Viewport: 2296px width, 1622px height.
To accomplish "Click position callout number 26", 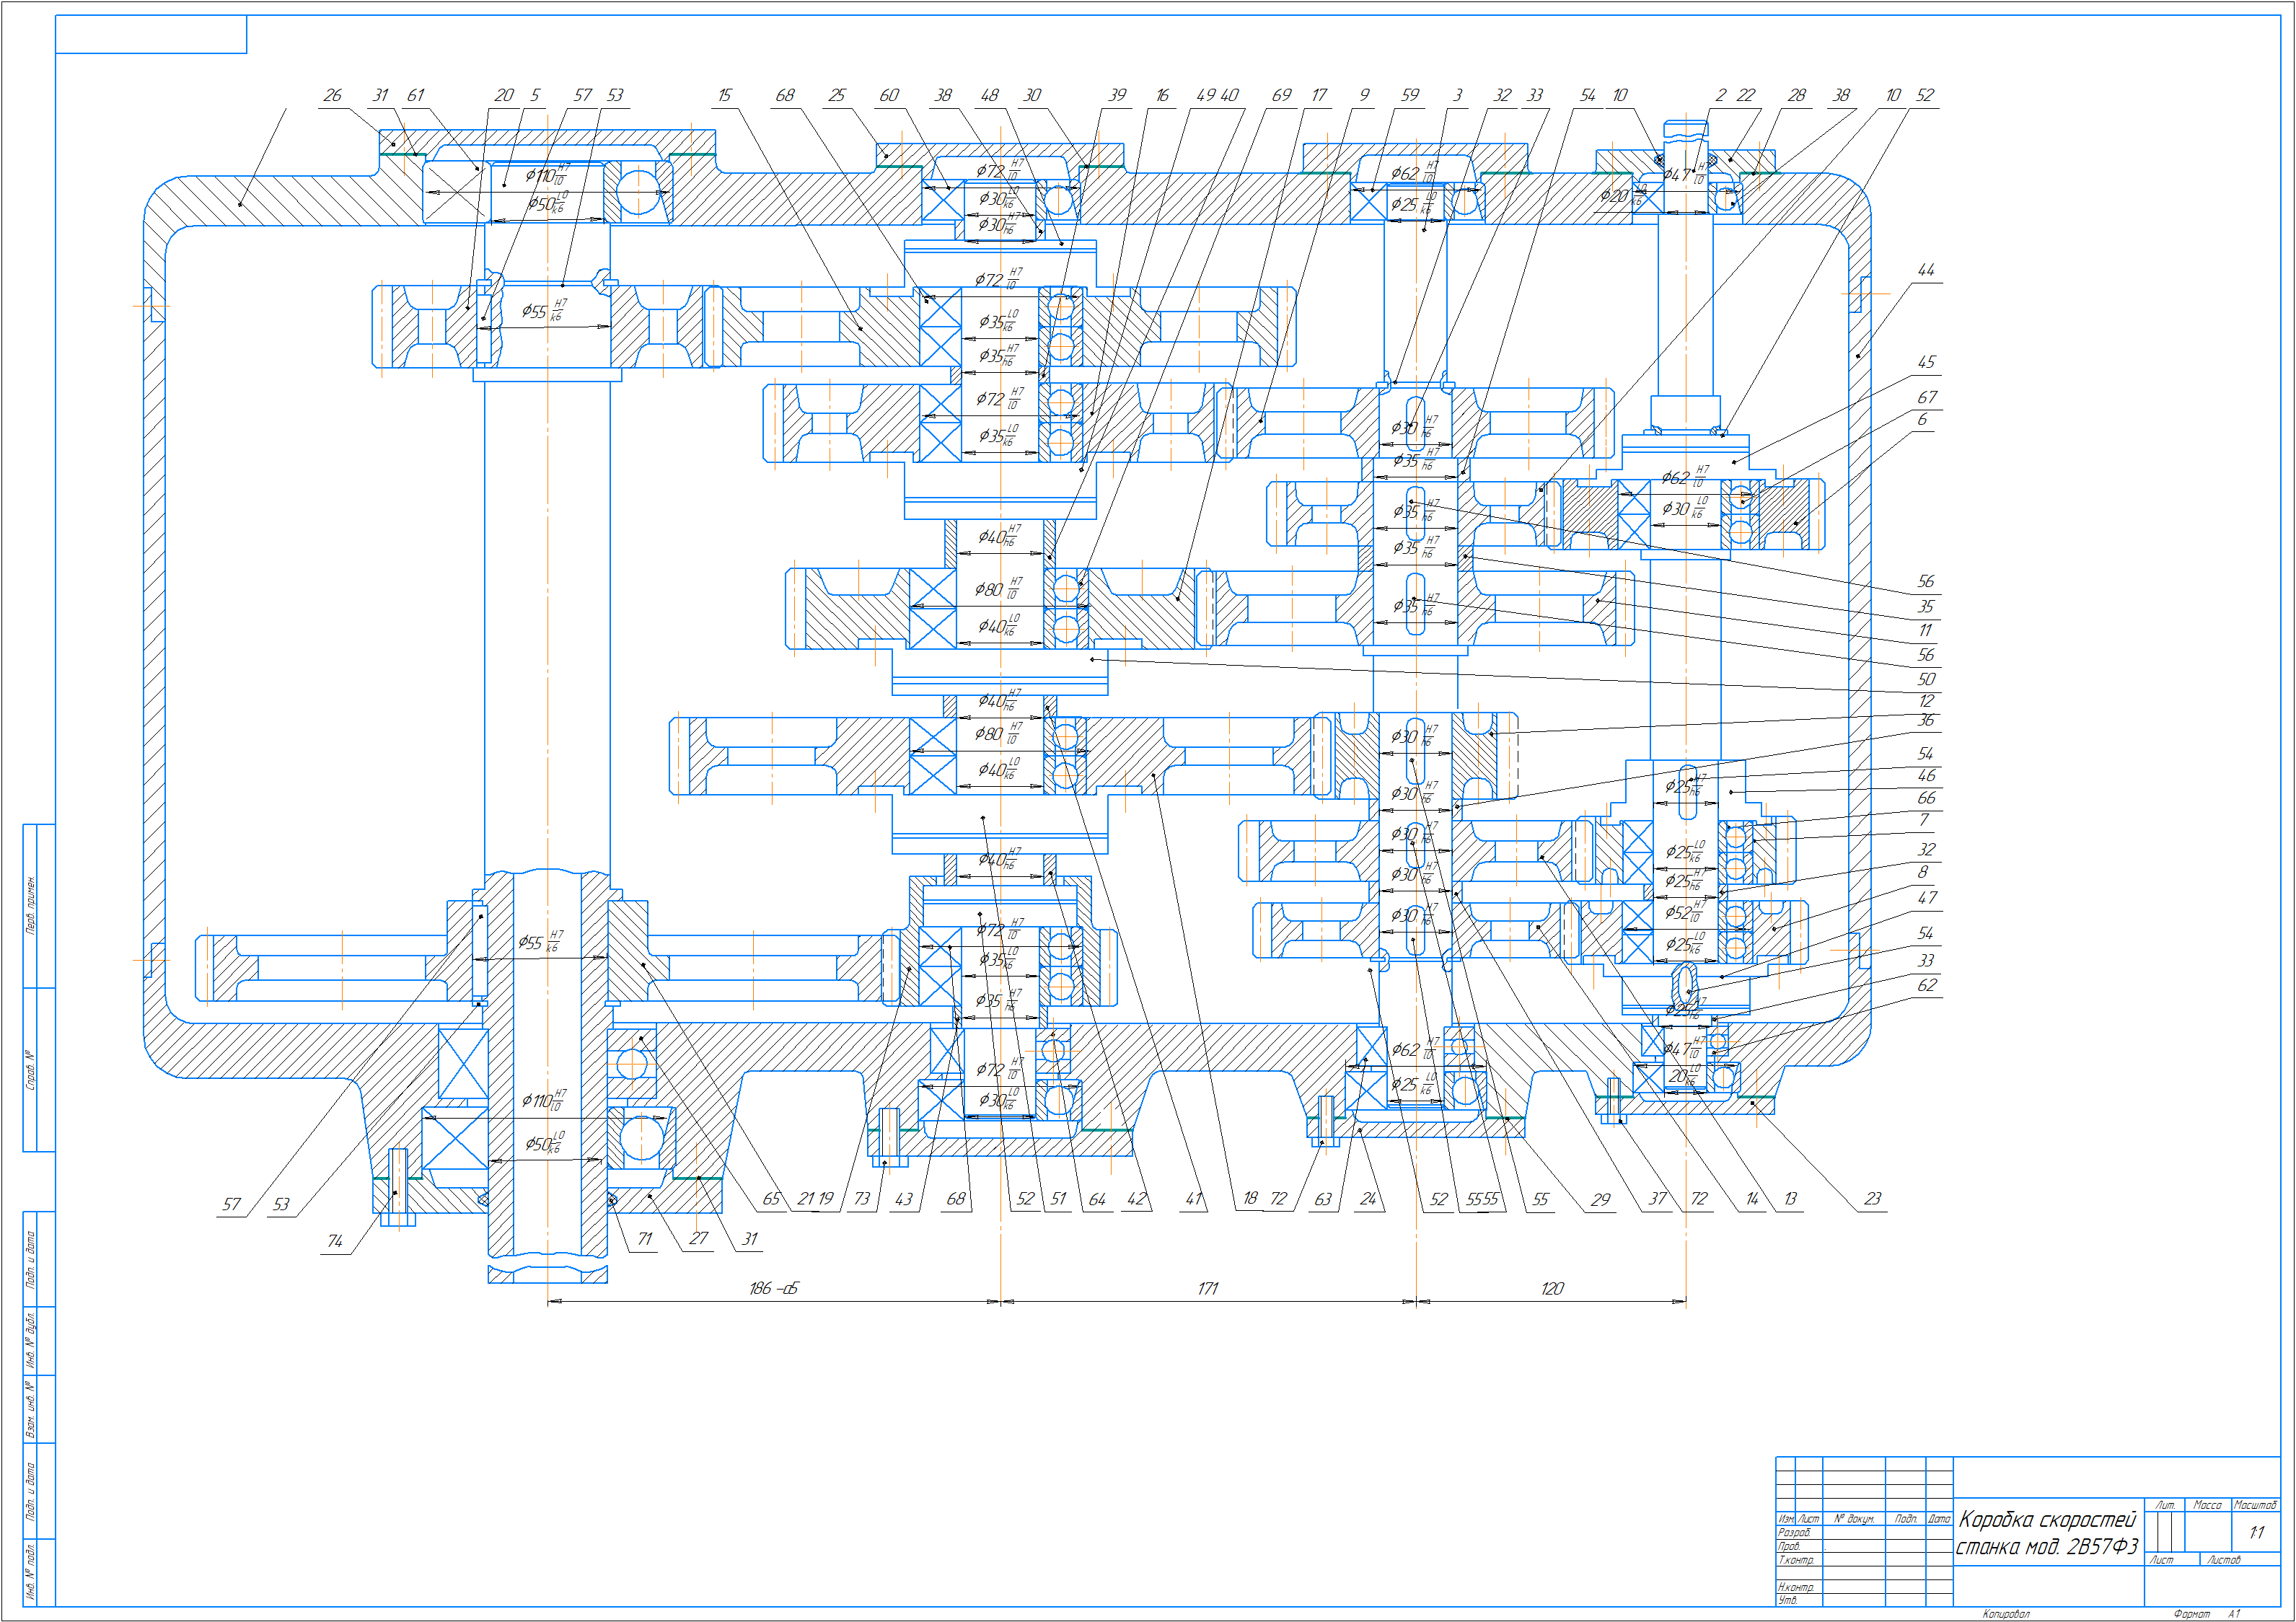I will click(332, 96).
